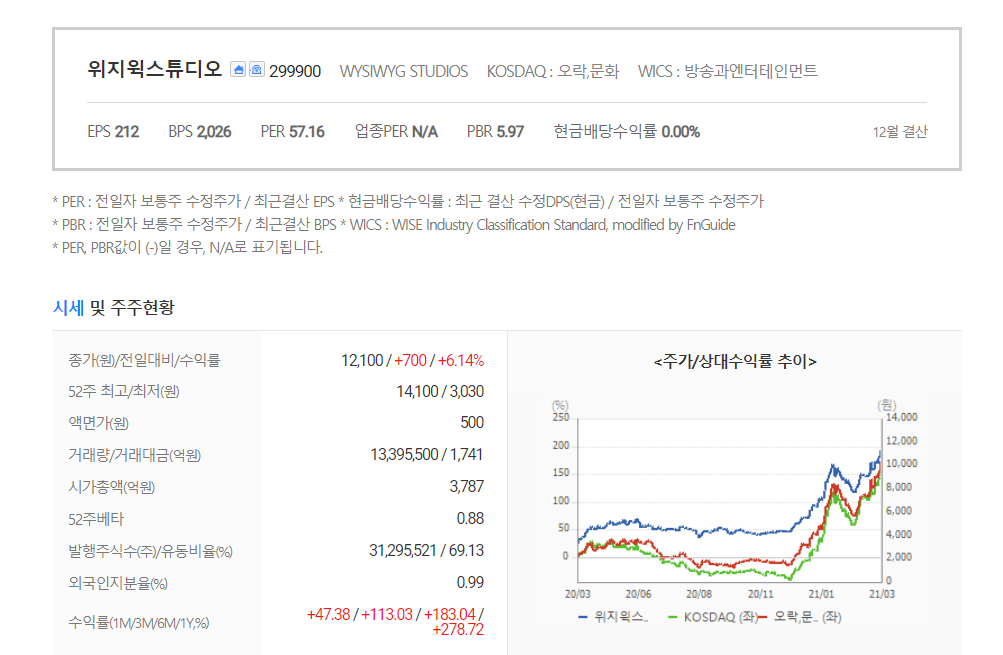This screenshot has height=655, width=1003.
Task: Click the stock price chart plot area
Action: [x=729, y=500]
